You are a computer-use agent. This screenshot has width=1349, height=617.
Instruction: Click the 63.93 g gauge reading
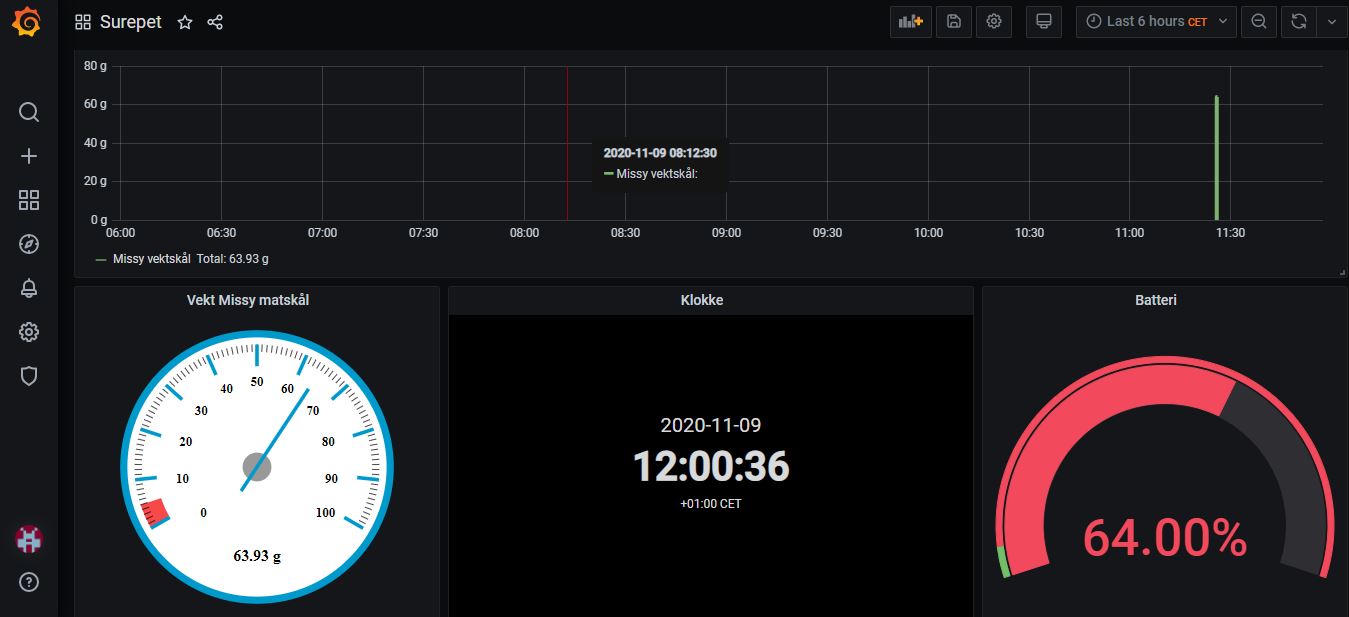pyautogui.click(x=257, y=555)
